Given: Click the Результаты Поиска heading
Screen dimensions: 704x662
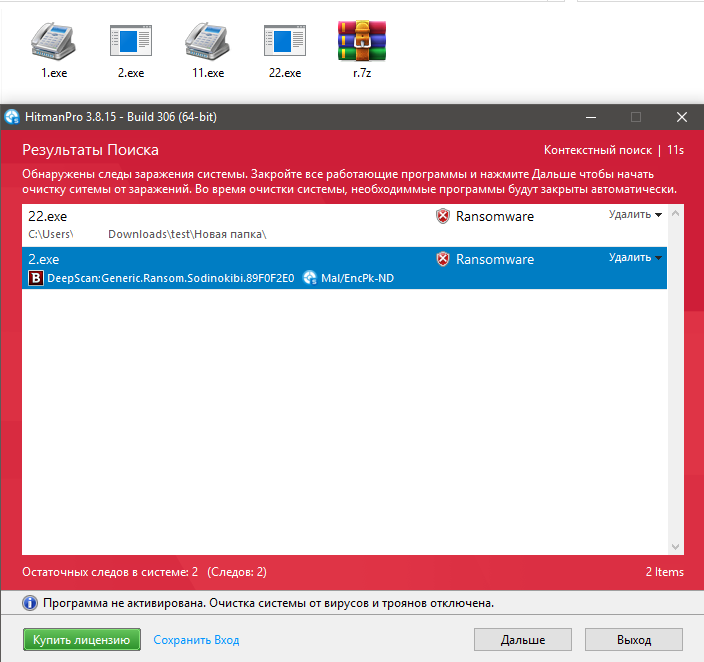Looking at the screenshot, I should (90, 150).
